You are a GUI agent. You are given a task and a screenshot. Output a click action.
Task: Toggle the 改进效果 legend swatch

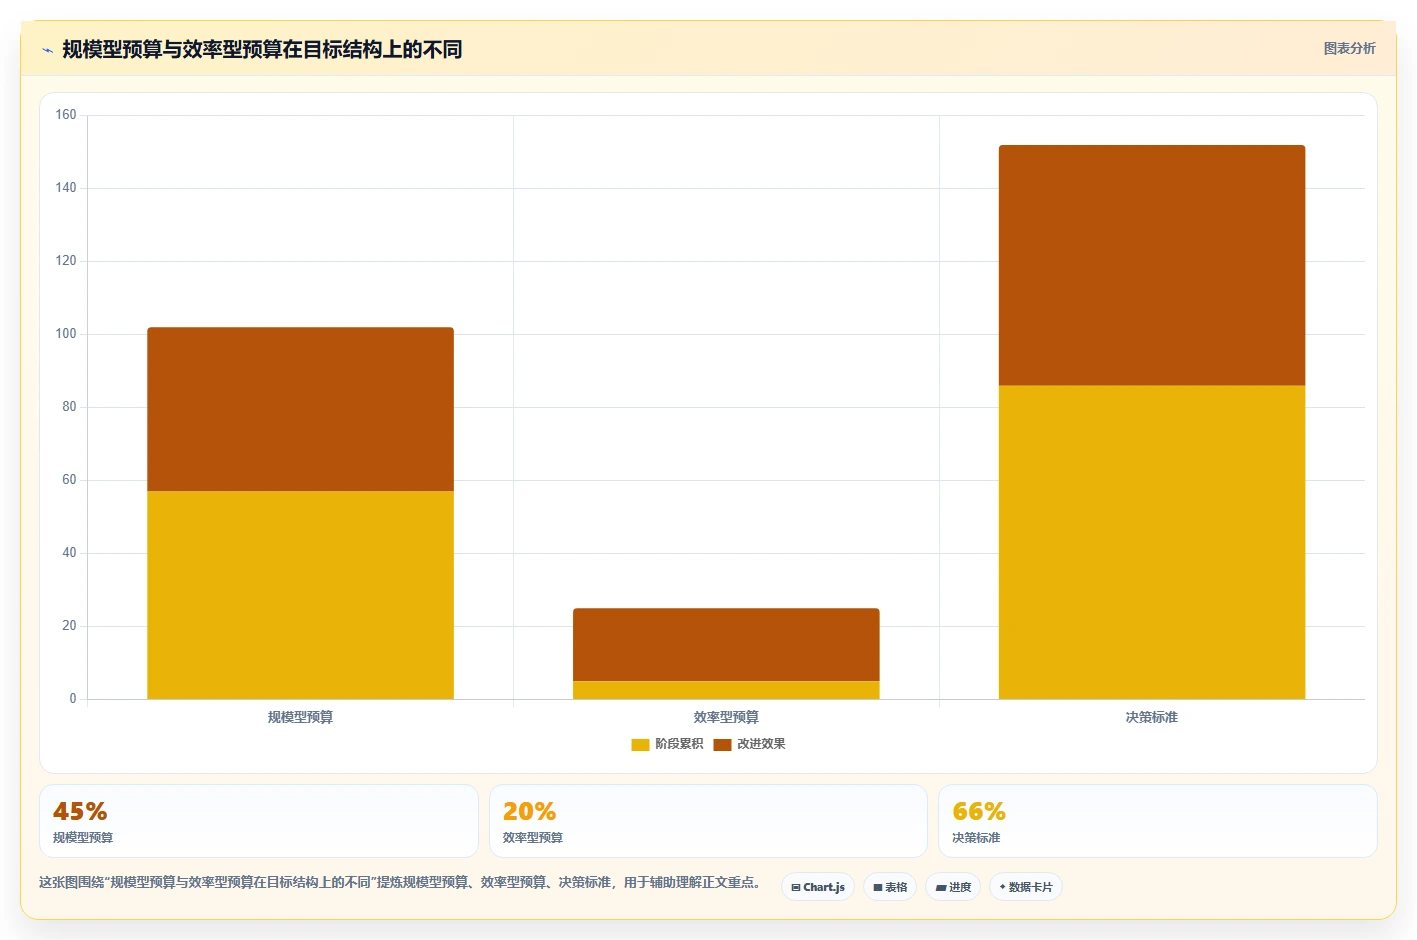coord(722,744)
